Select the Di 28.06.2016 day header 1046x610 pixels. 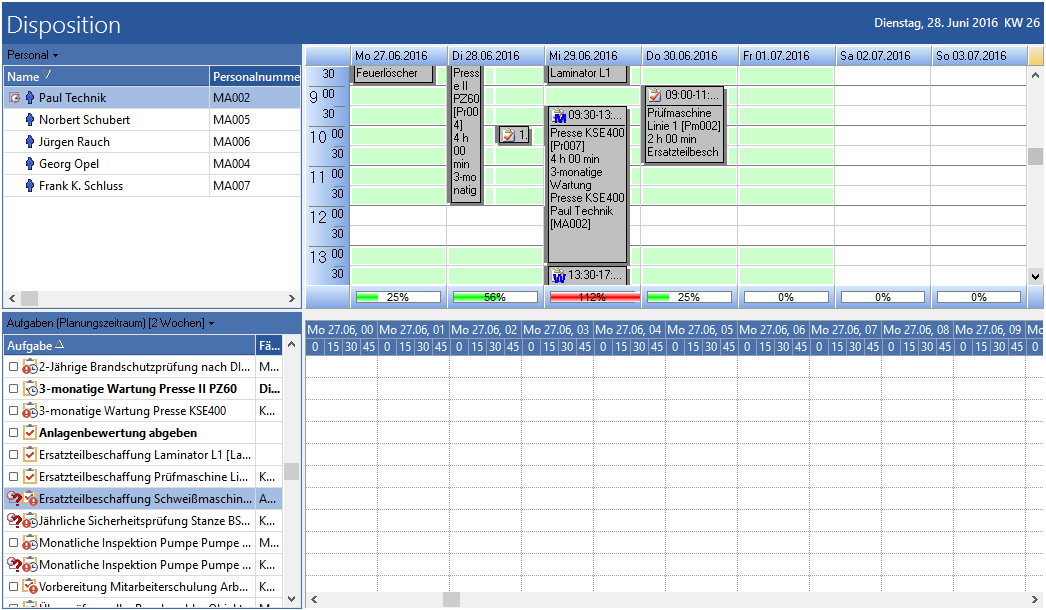(x=495, y=55)
